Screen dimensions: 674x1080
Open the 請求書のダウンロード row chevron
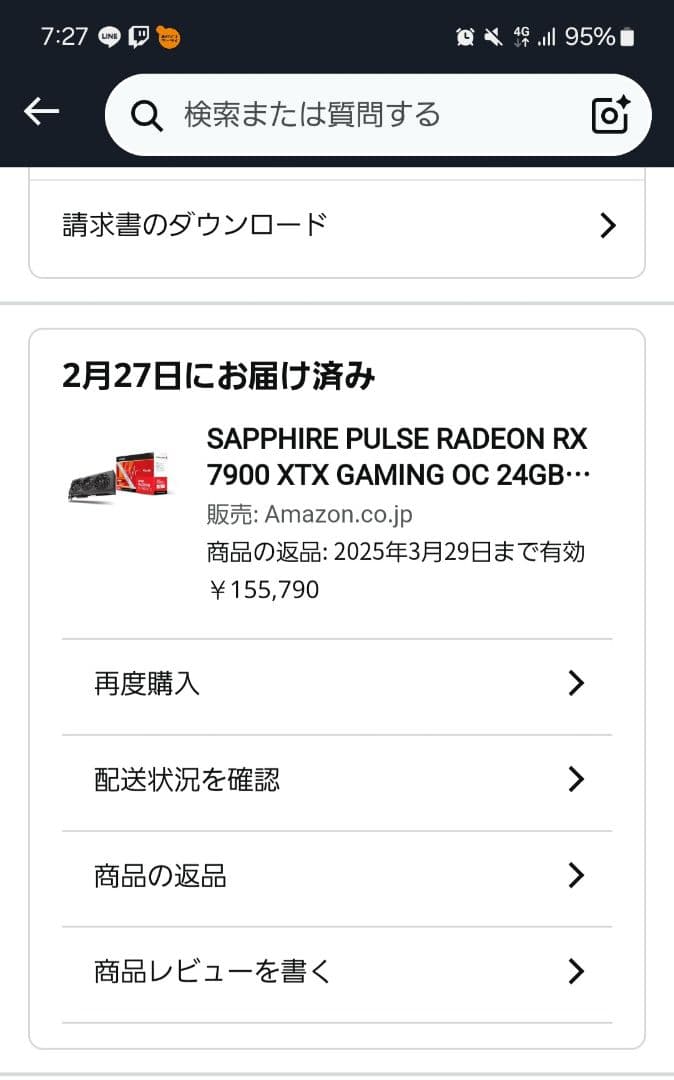(x=607, y=225)
